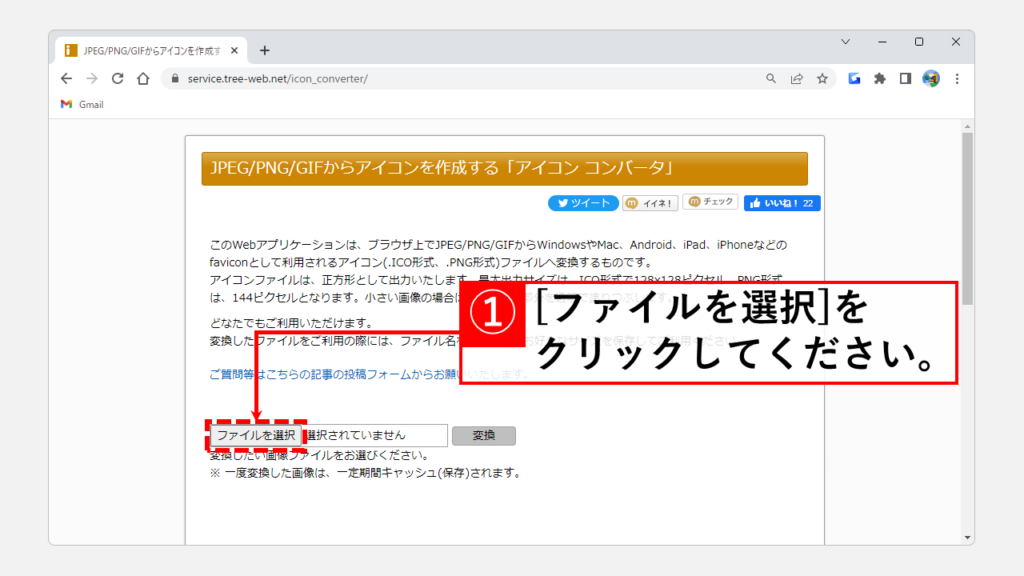Open the Chrome profile avatar
1024x576 pixels.
point(931,78)
